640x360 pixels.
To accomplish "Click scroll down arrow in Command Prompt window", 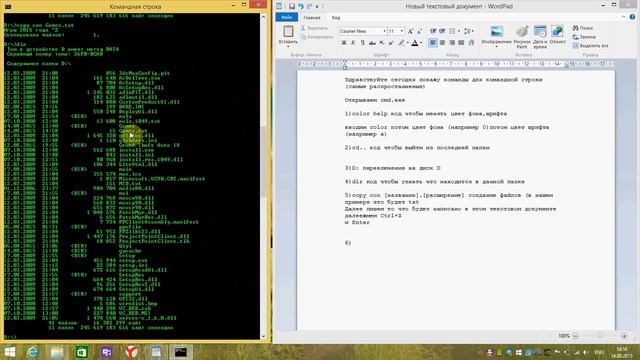I will (263, 336).
